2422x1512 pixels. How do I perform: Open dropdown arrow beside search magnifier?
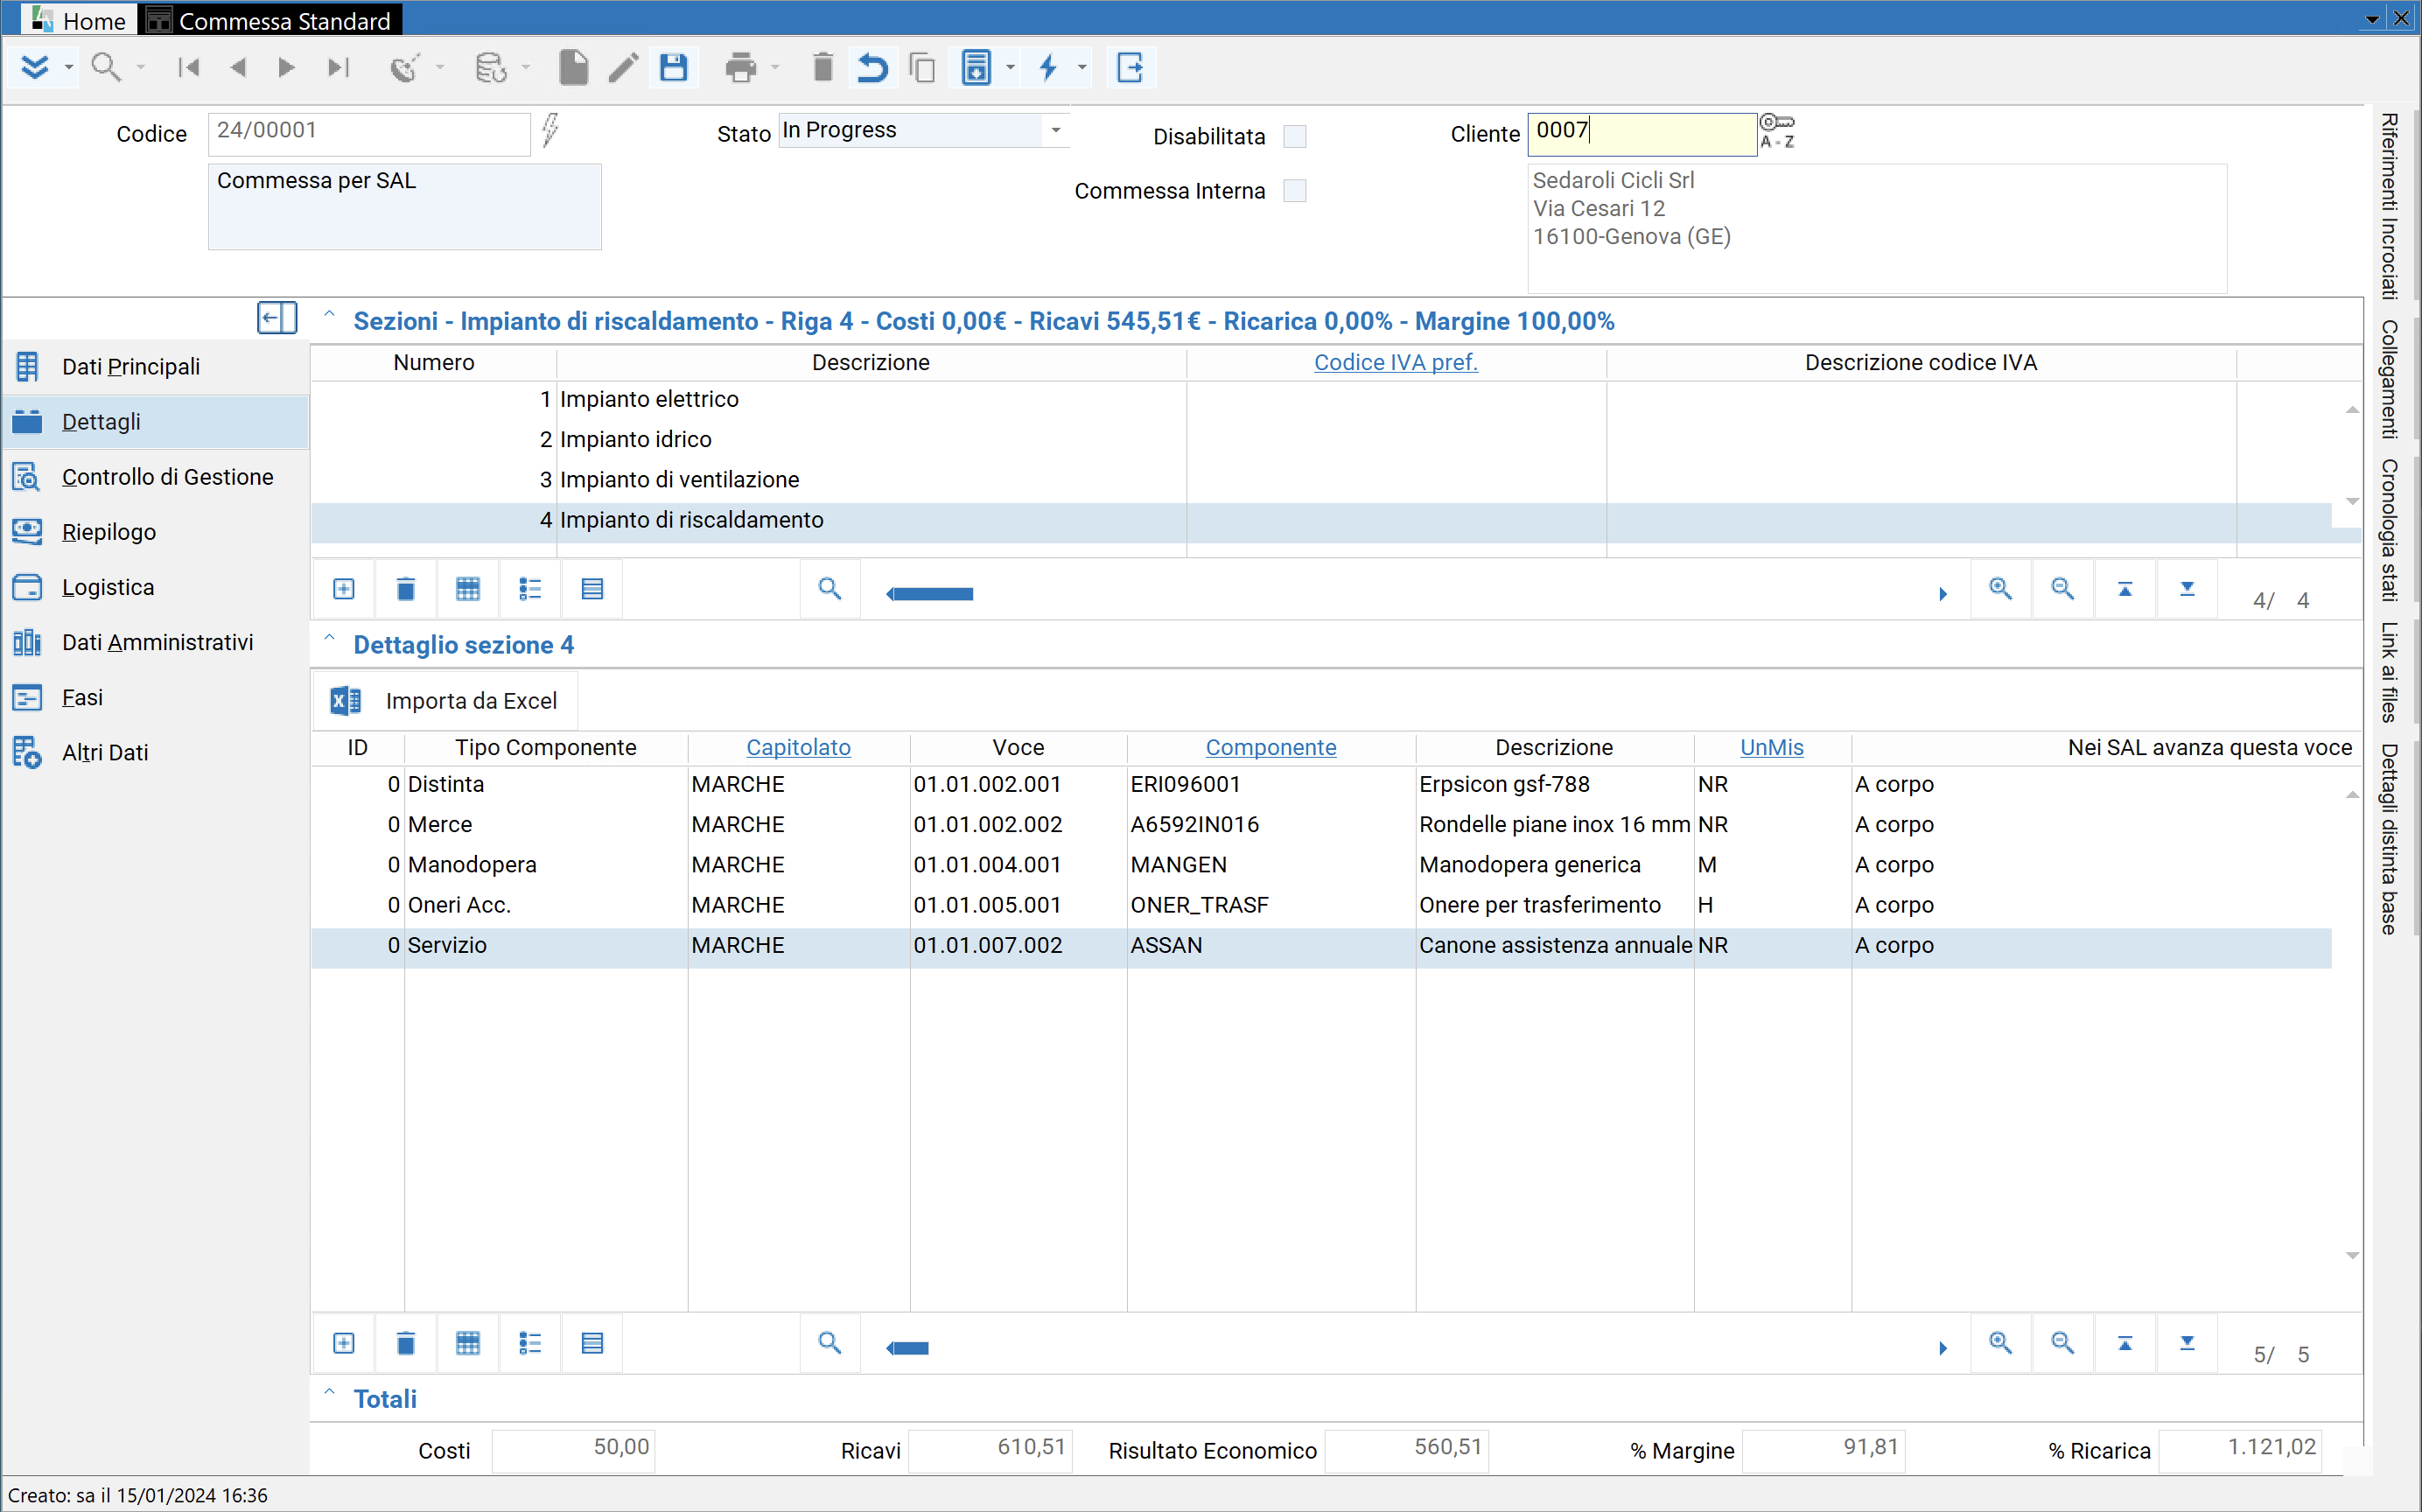pyautogui.click(x=140, y=68)
